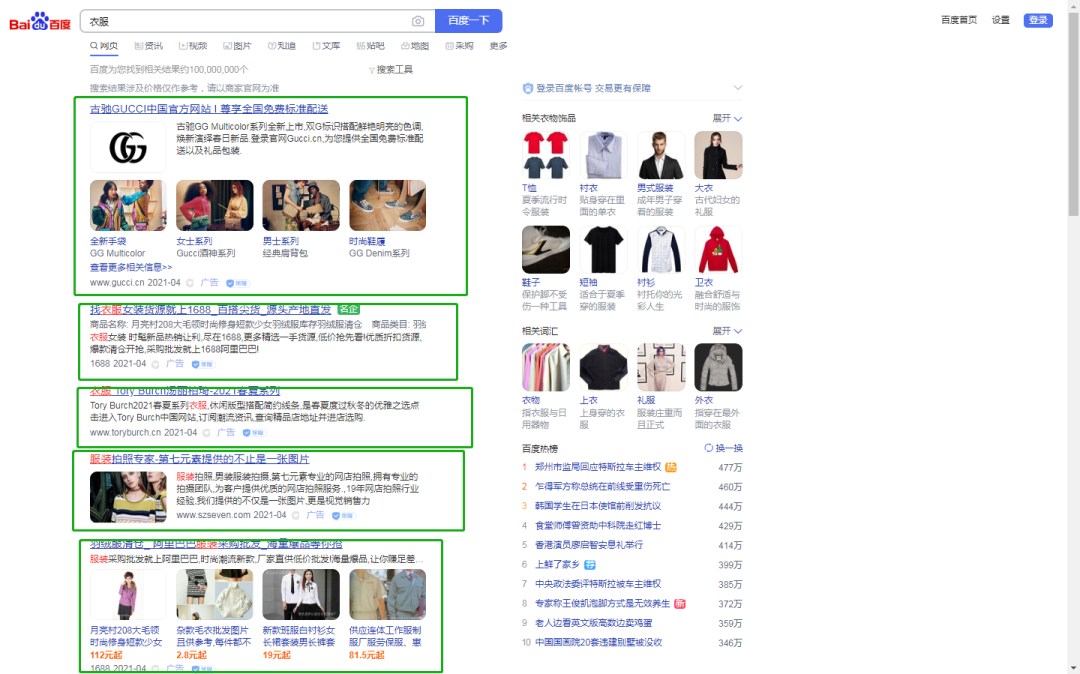Image resolution: width=1080 pixels, height=674 pixels.
Task: Open the Gucci 女士系列 thumbnail
Action: click(215, 206)
